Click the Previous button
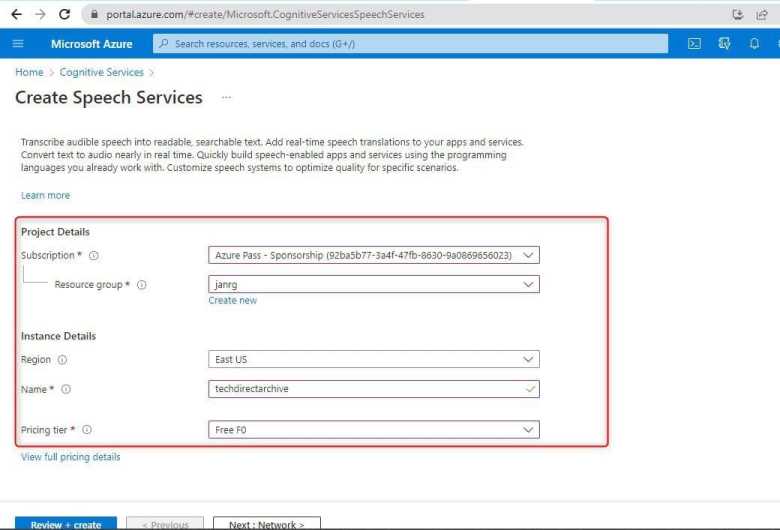 pyautogui.click(x=165, y=524)
